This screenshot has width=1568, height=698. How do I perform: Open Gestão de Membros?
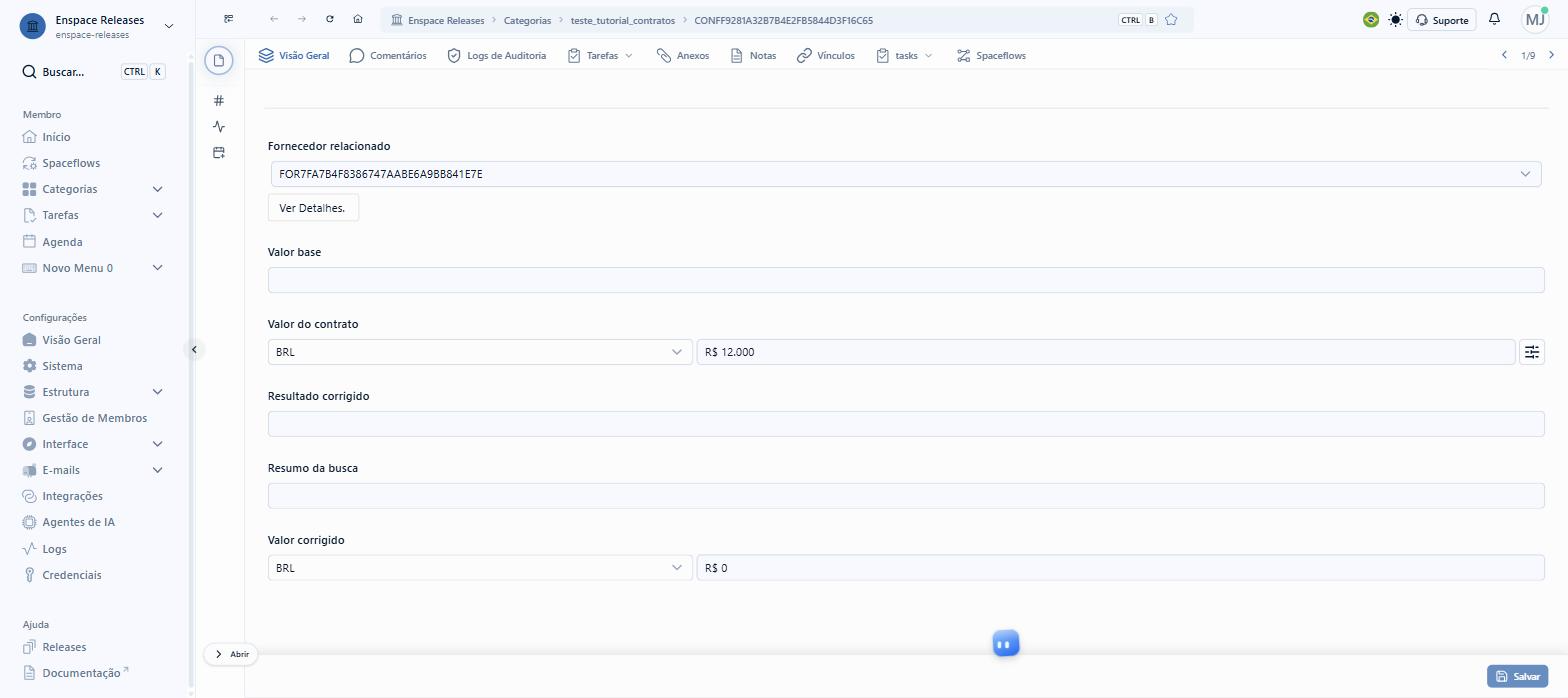(94, 418)
